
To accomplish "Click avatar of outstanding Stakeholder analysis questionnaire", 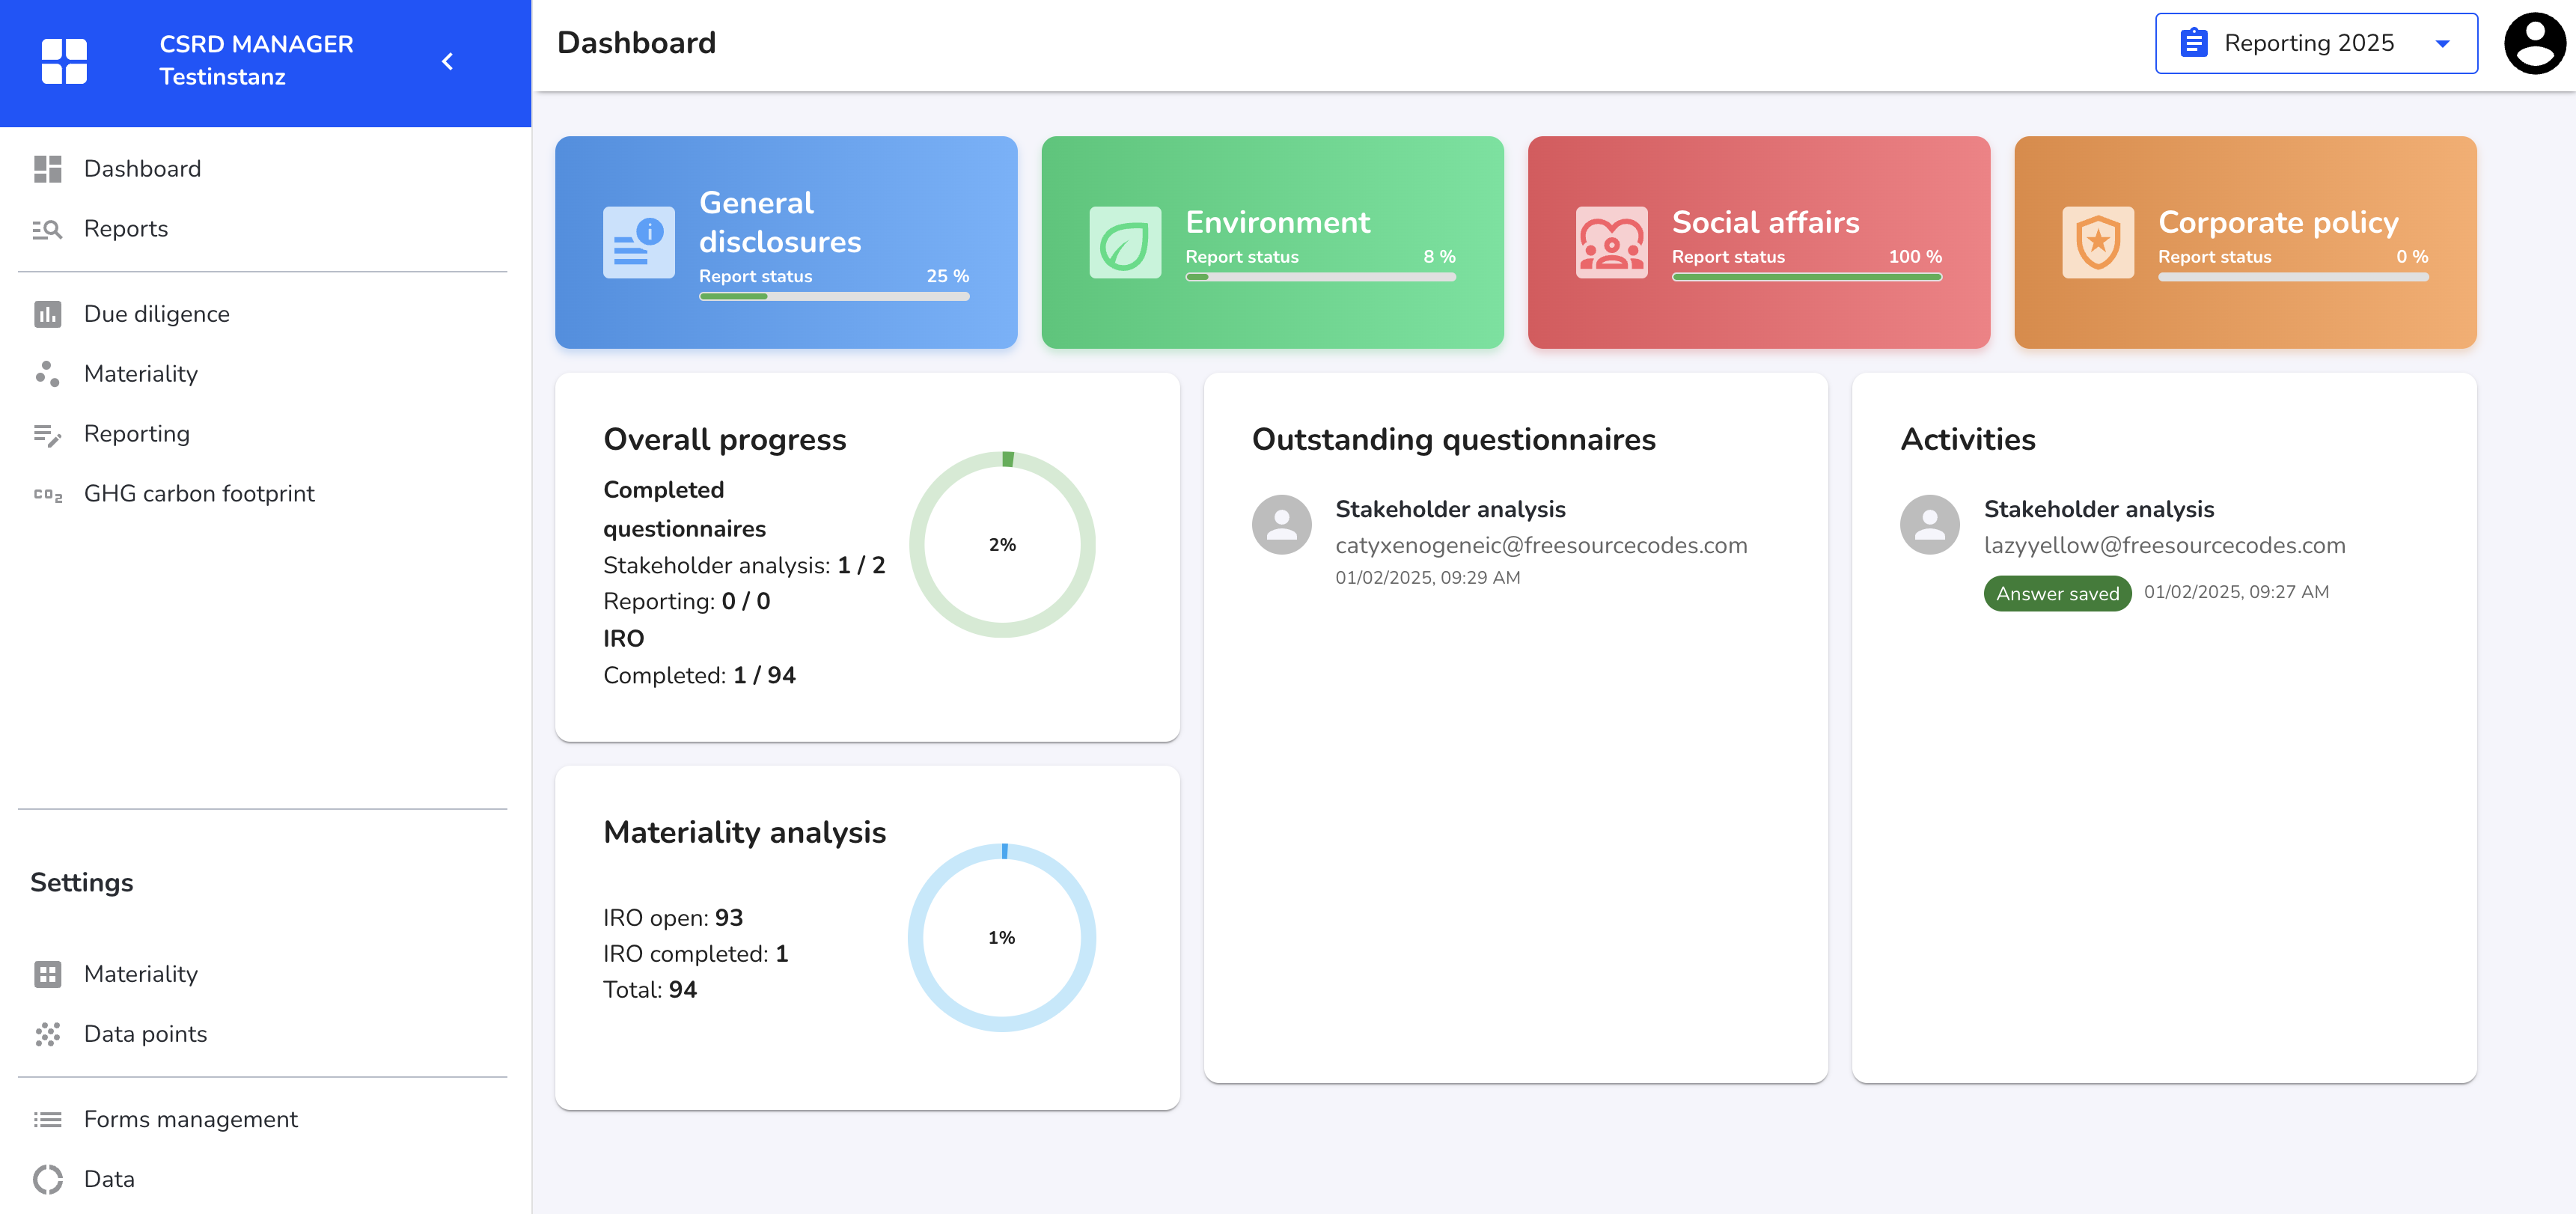I will (1281, 525).
